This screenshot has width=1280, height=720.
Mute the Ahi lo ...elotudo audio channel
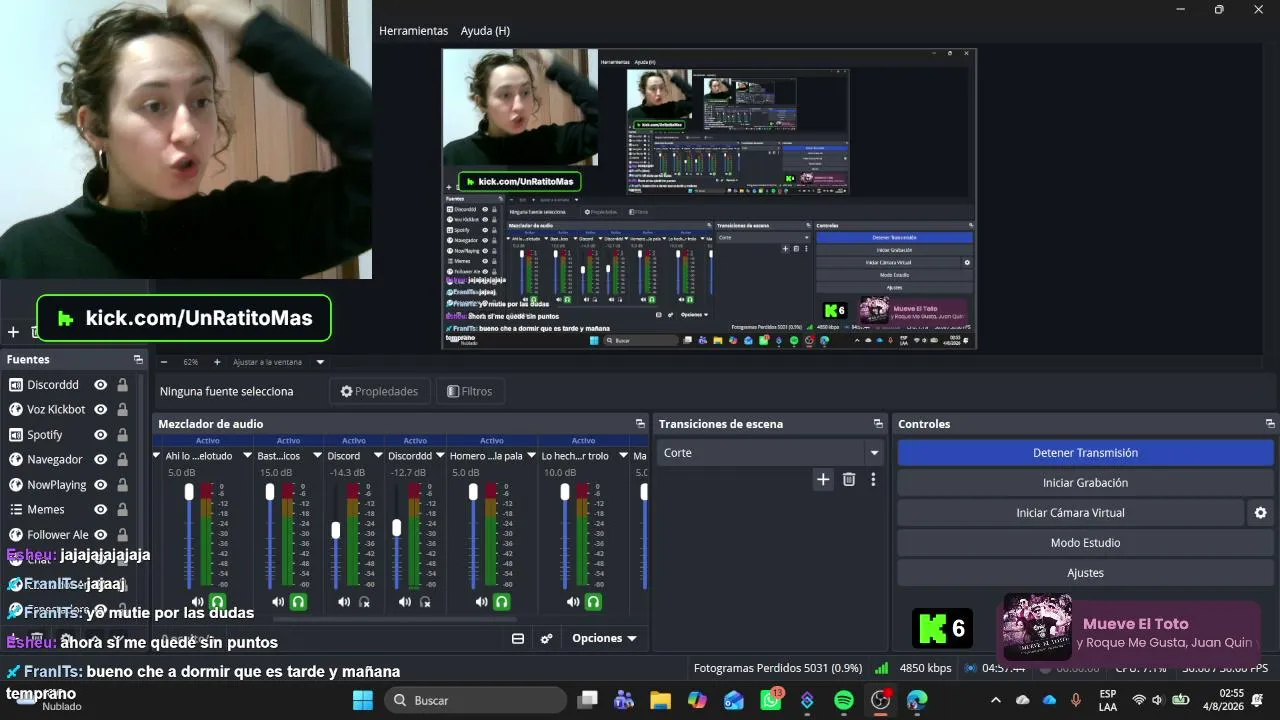(x=197, y=602)
